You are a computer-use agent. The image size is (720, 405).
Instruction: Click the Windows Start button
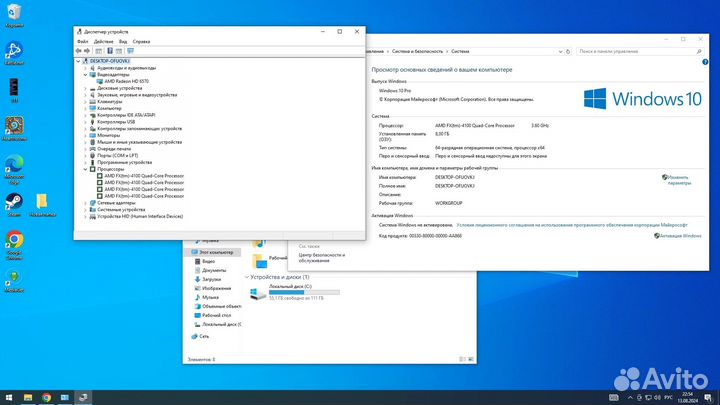click(x=8, y=397)
